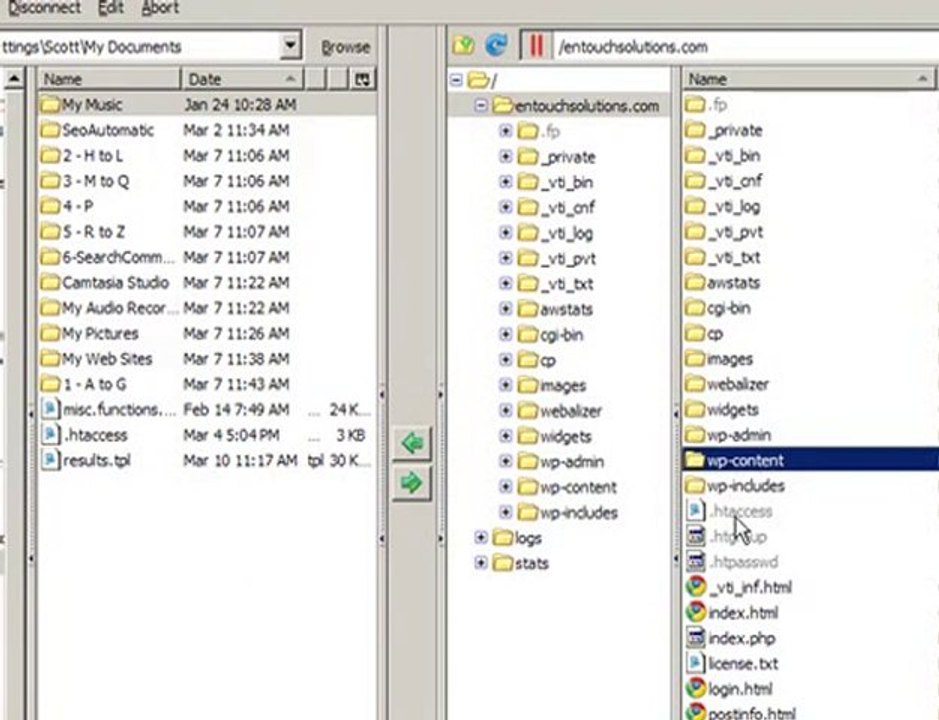
Task: Expand the .fp tree node
Action: (505, 131)
